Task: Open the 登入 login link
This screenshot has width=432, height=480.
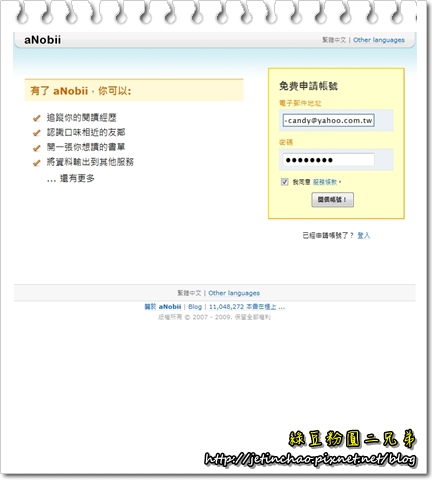Action: coord(364,235)
